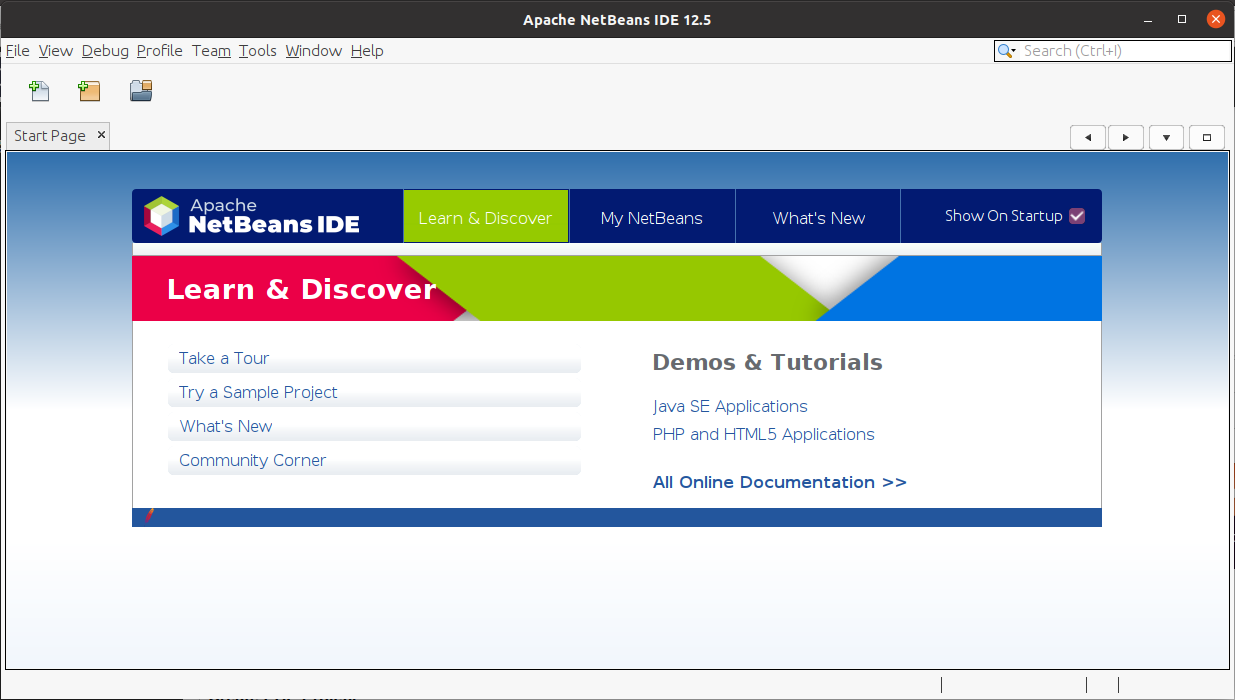Close the Start Page tab
This screenshot has width=1235, height=700.
tap(101, 134)
